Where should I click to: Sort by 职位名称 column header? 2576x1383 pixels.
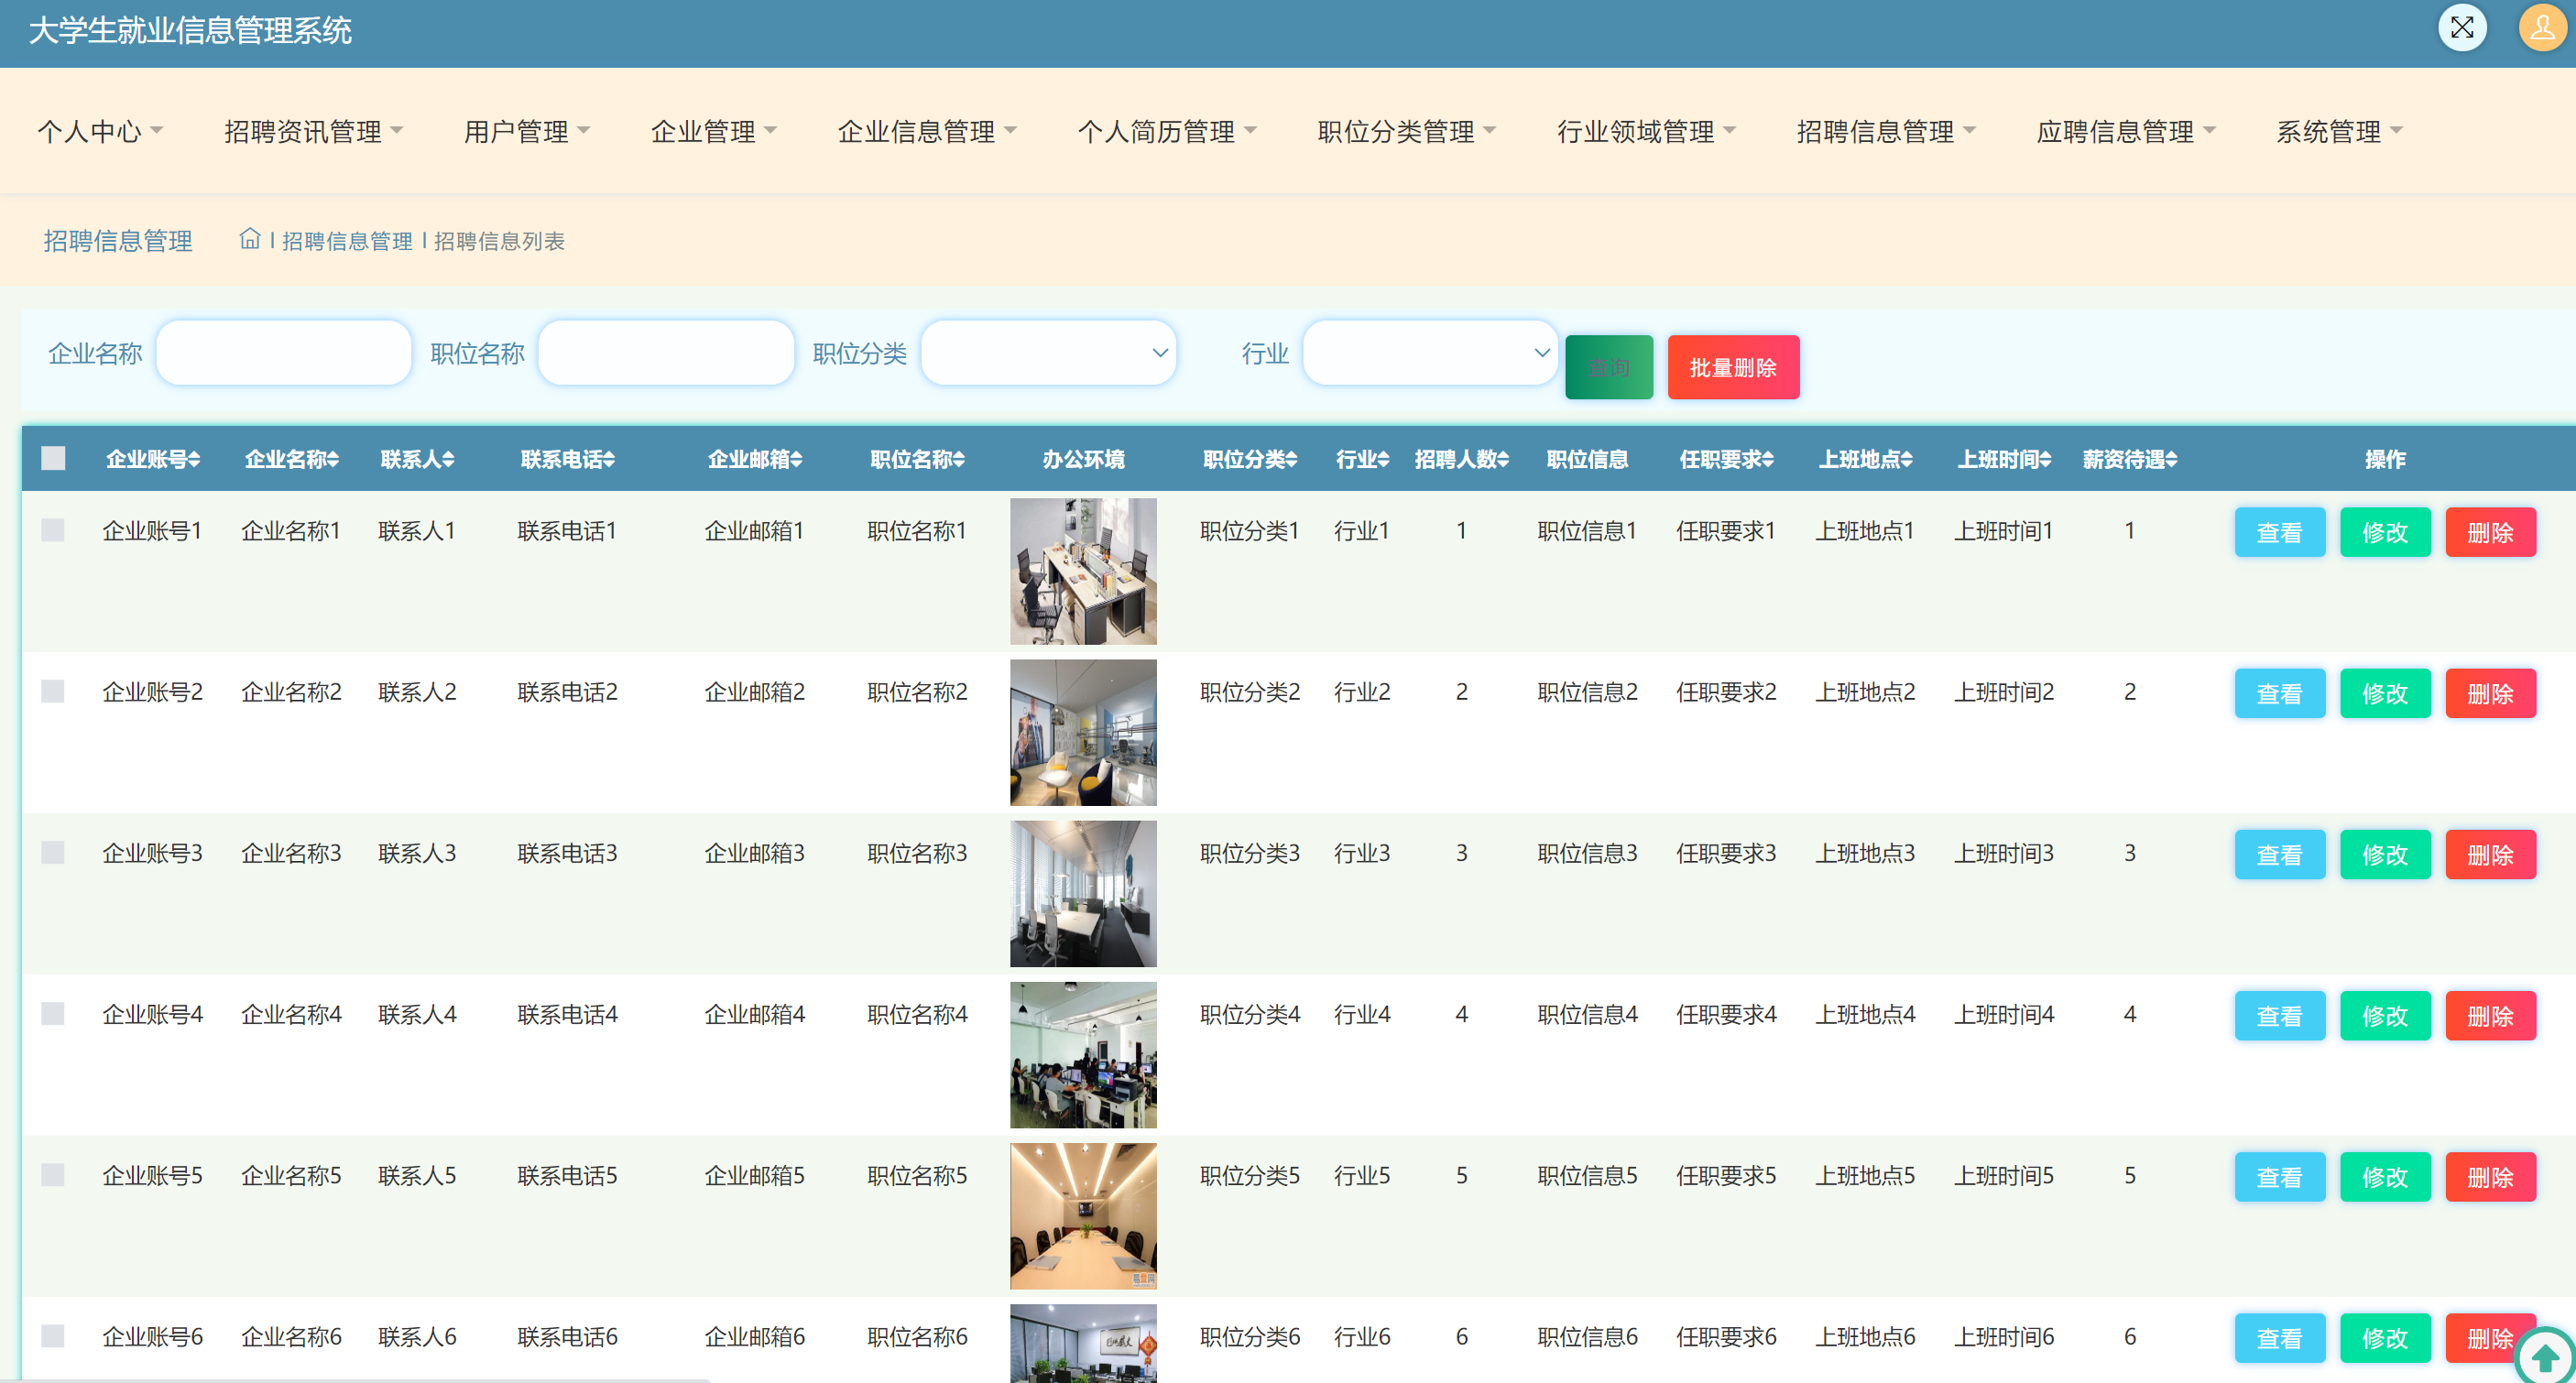tap(917, 459)
